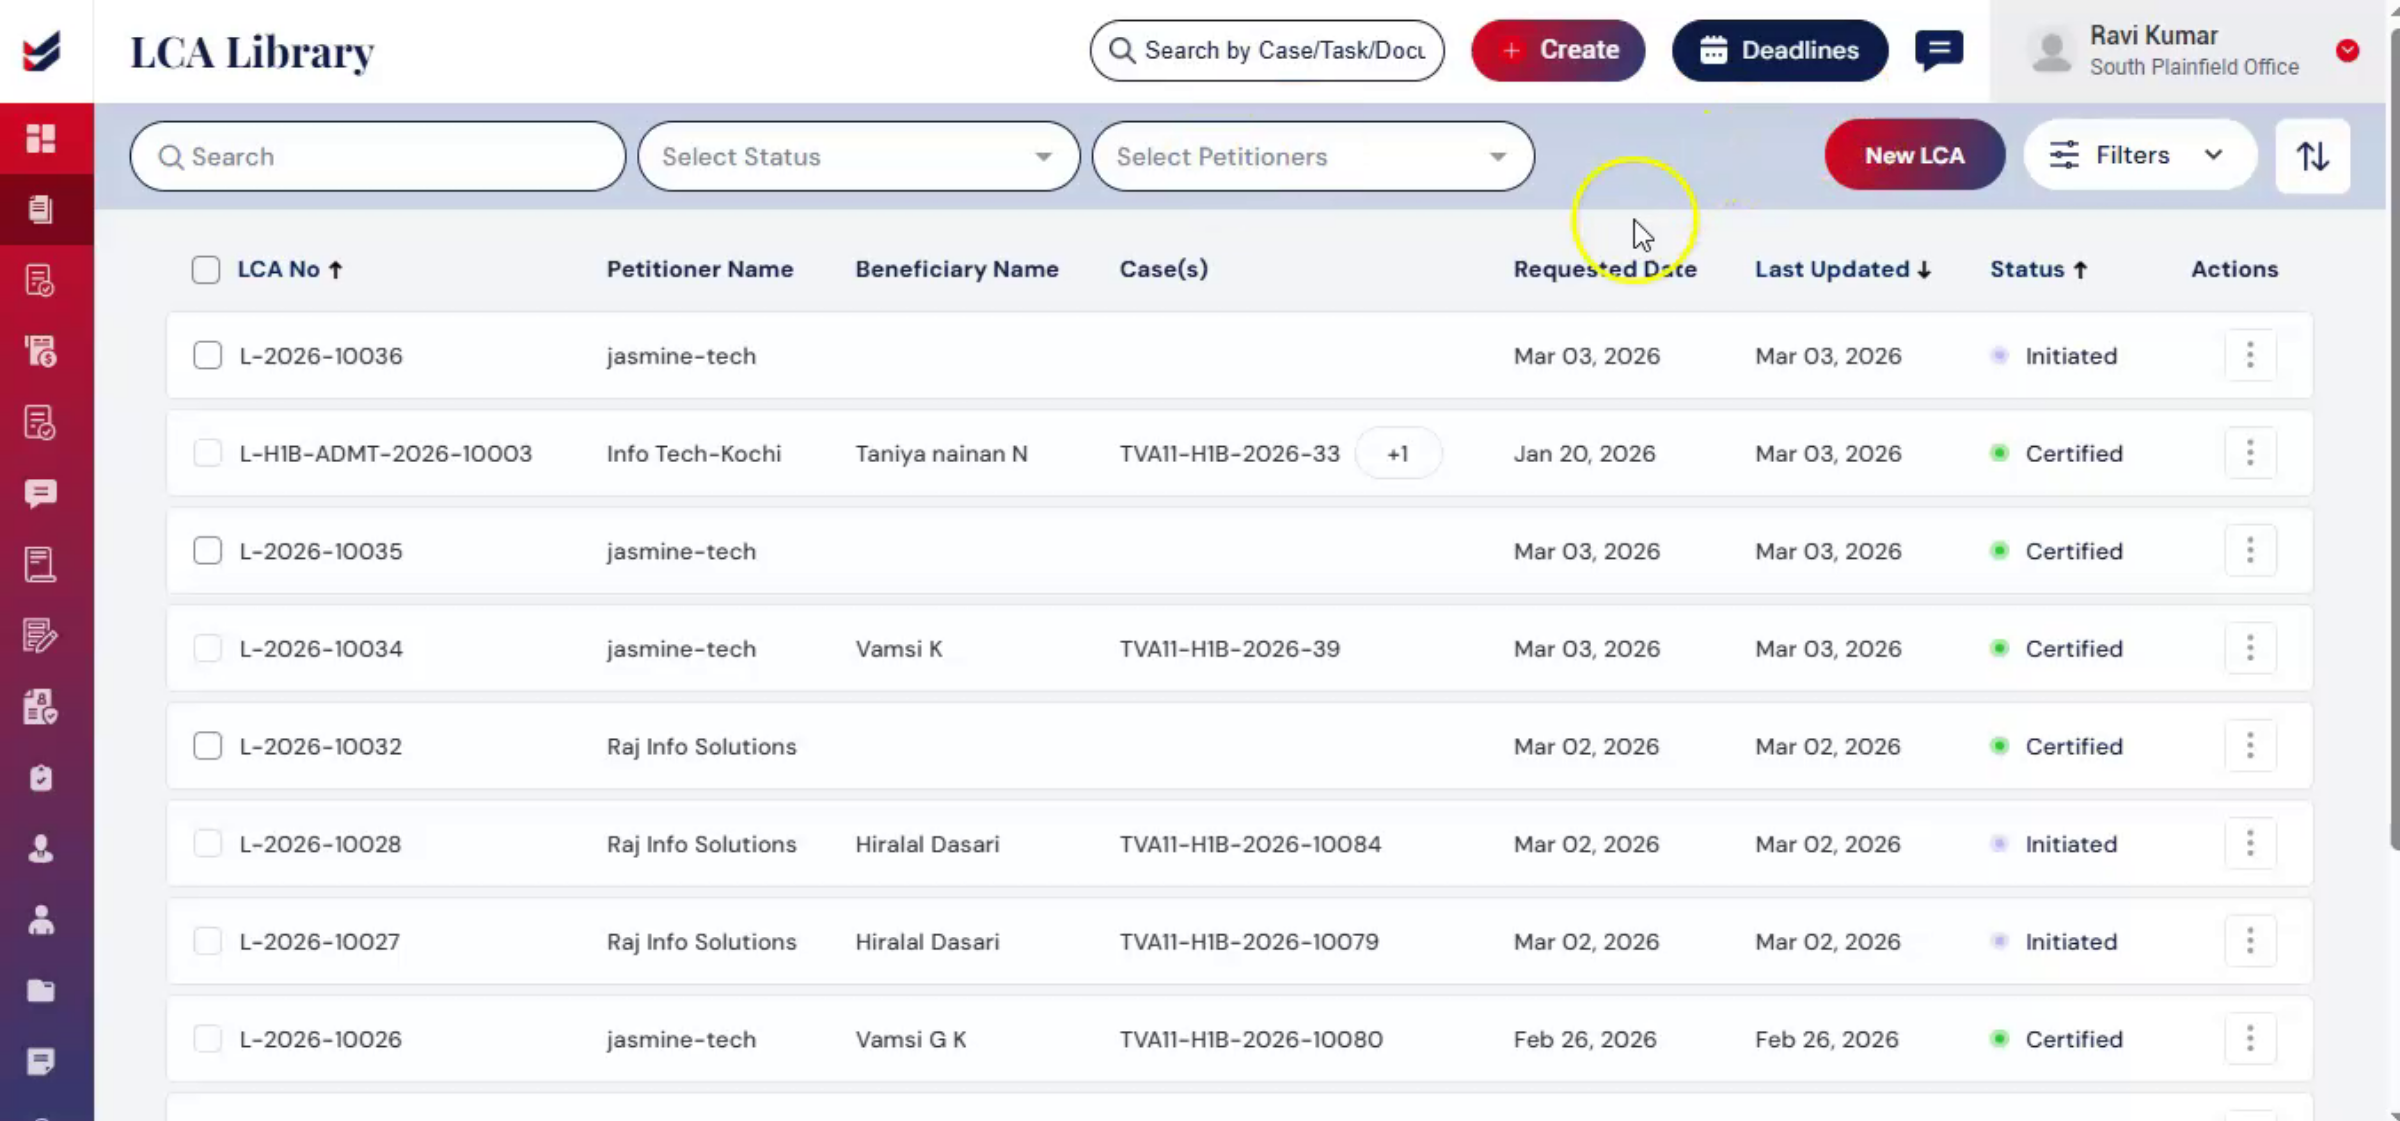Click the Petitioner Name column header

(x=699, y=269)
